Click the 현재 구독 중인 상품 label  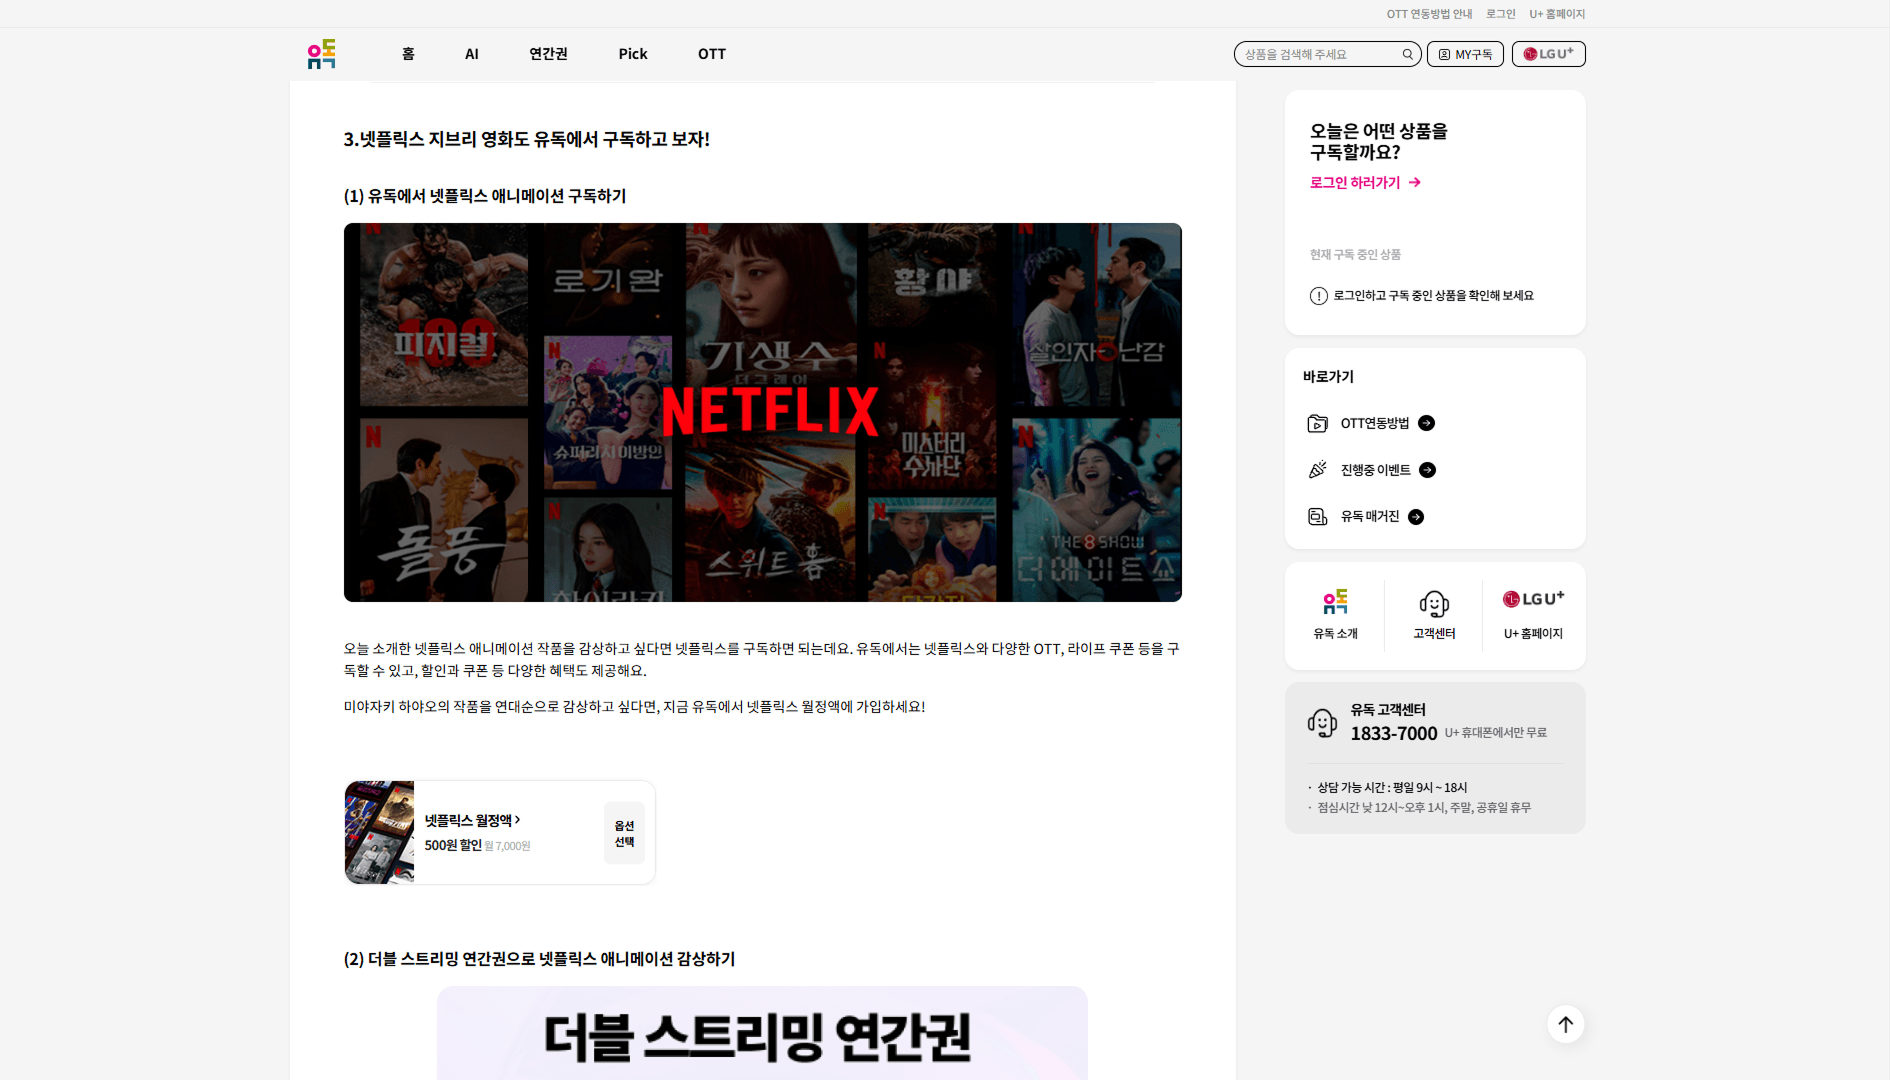[x=1355, y=255]
